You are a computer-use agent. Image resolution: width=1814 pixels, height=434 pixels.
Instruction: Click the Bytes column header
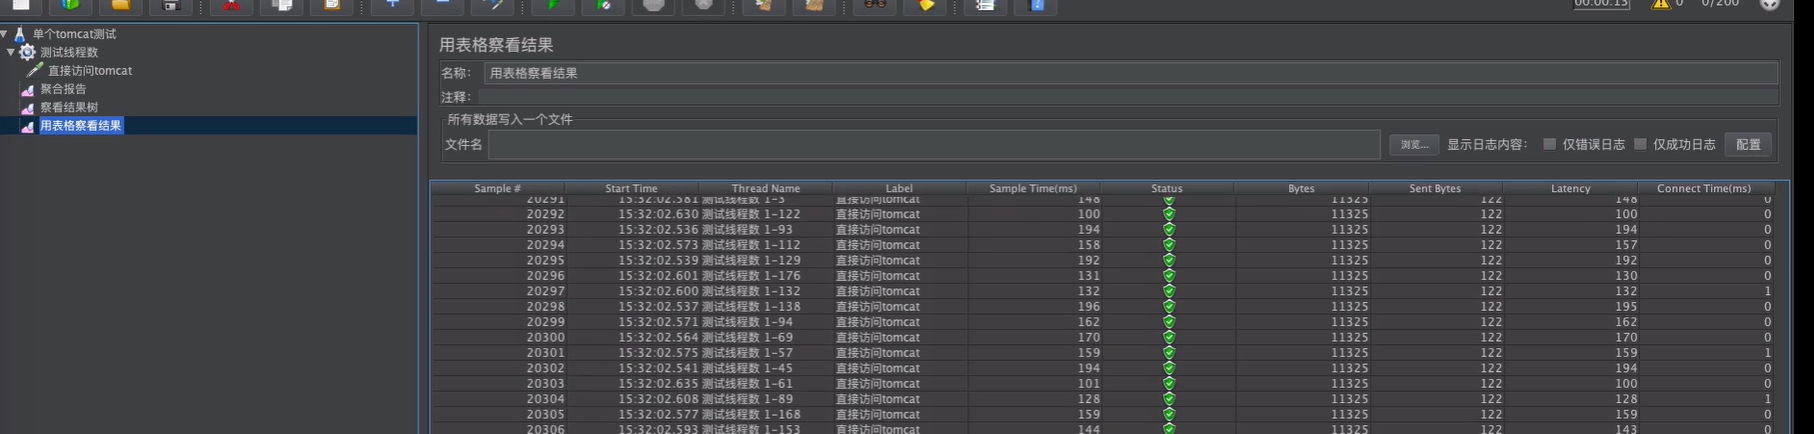point(1301,188)
